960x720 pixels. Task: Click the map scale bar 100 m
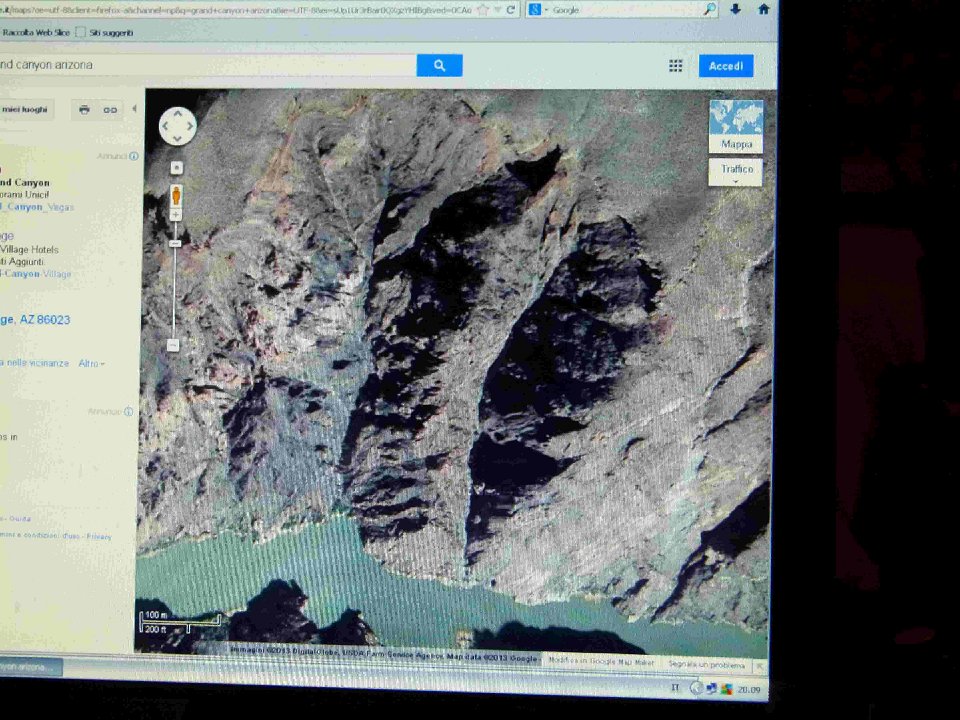[x=180, y=621]
